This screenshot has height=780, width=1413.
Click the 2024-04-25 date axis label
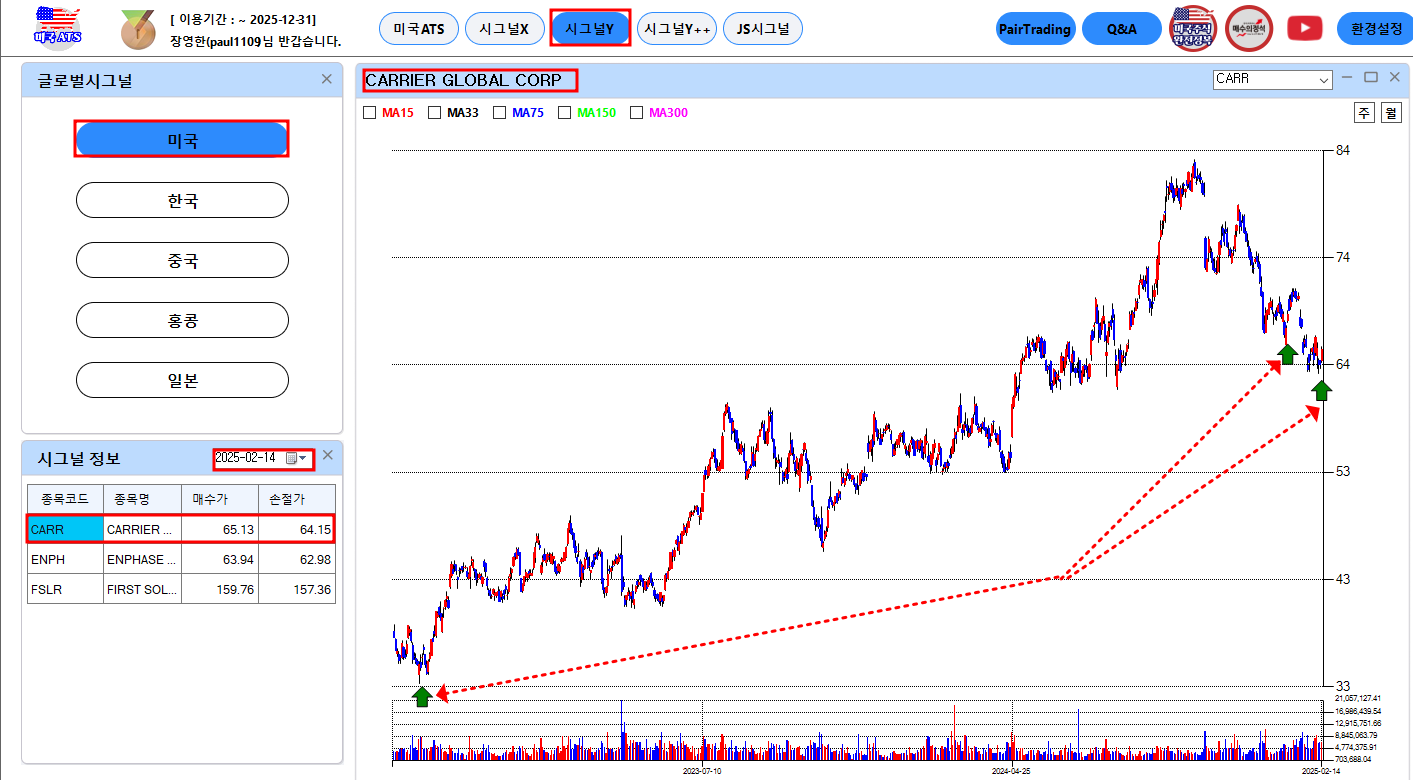[1011, 772]
